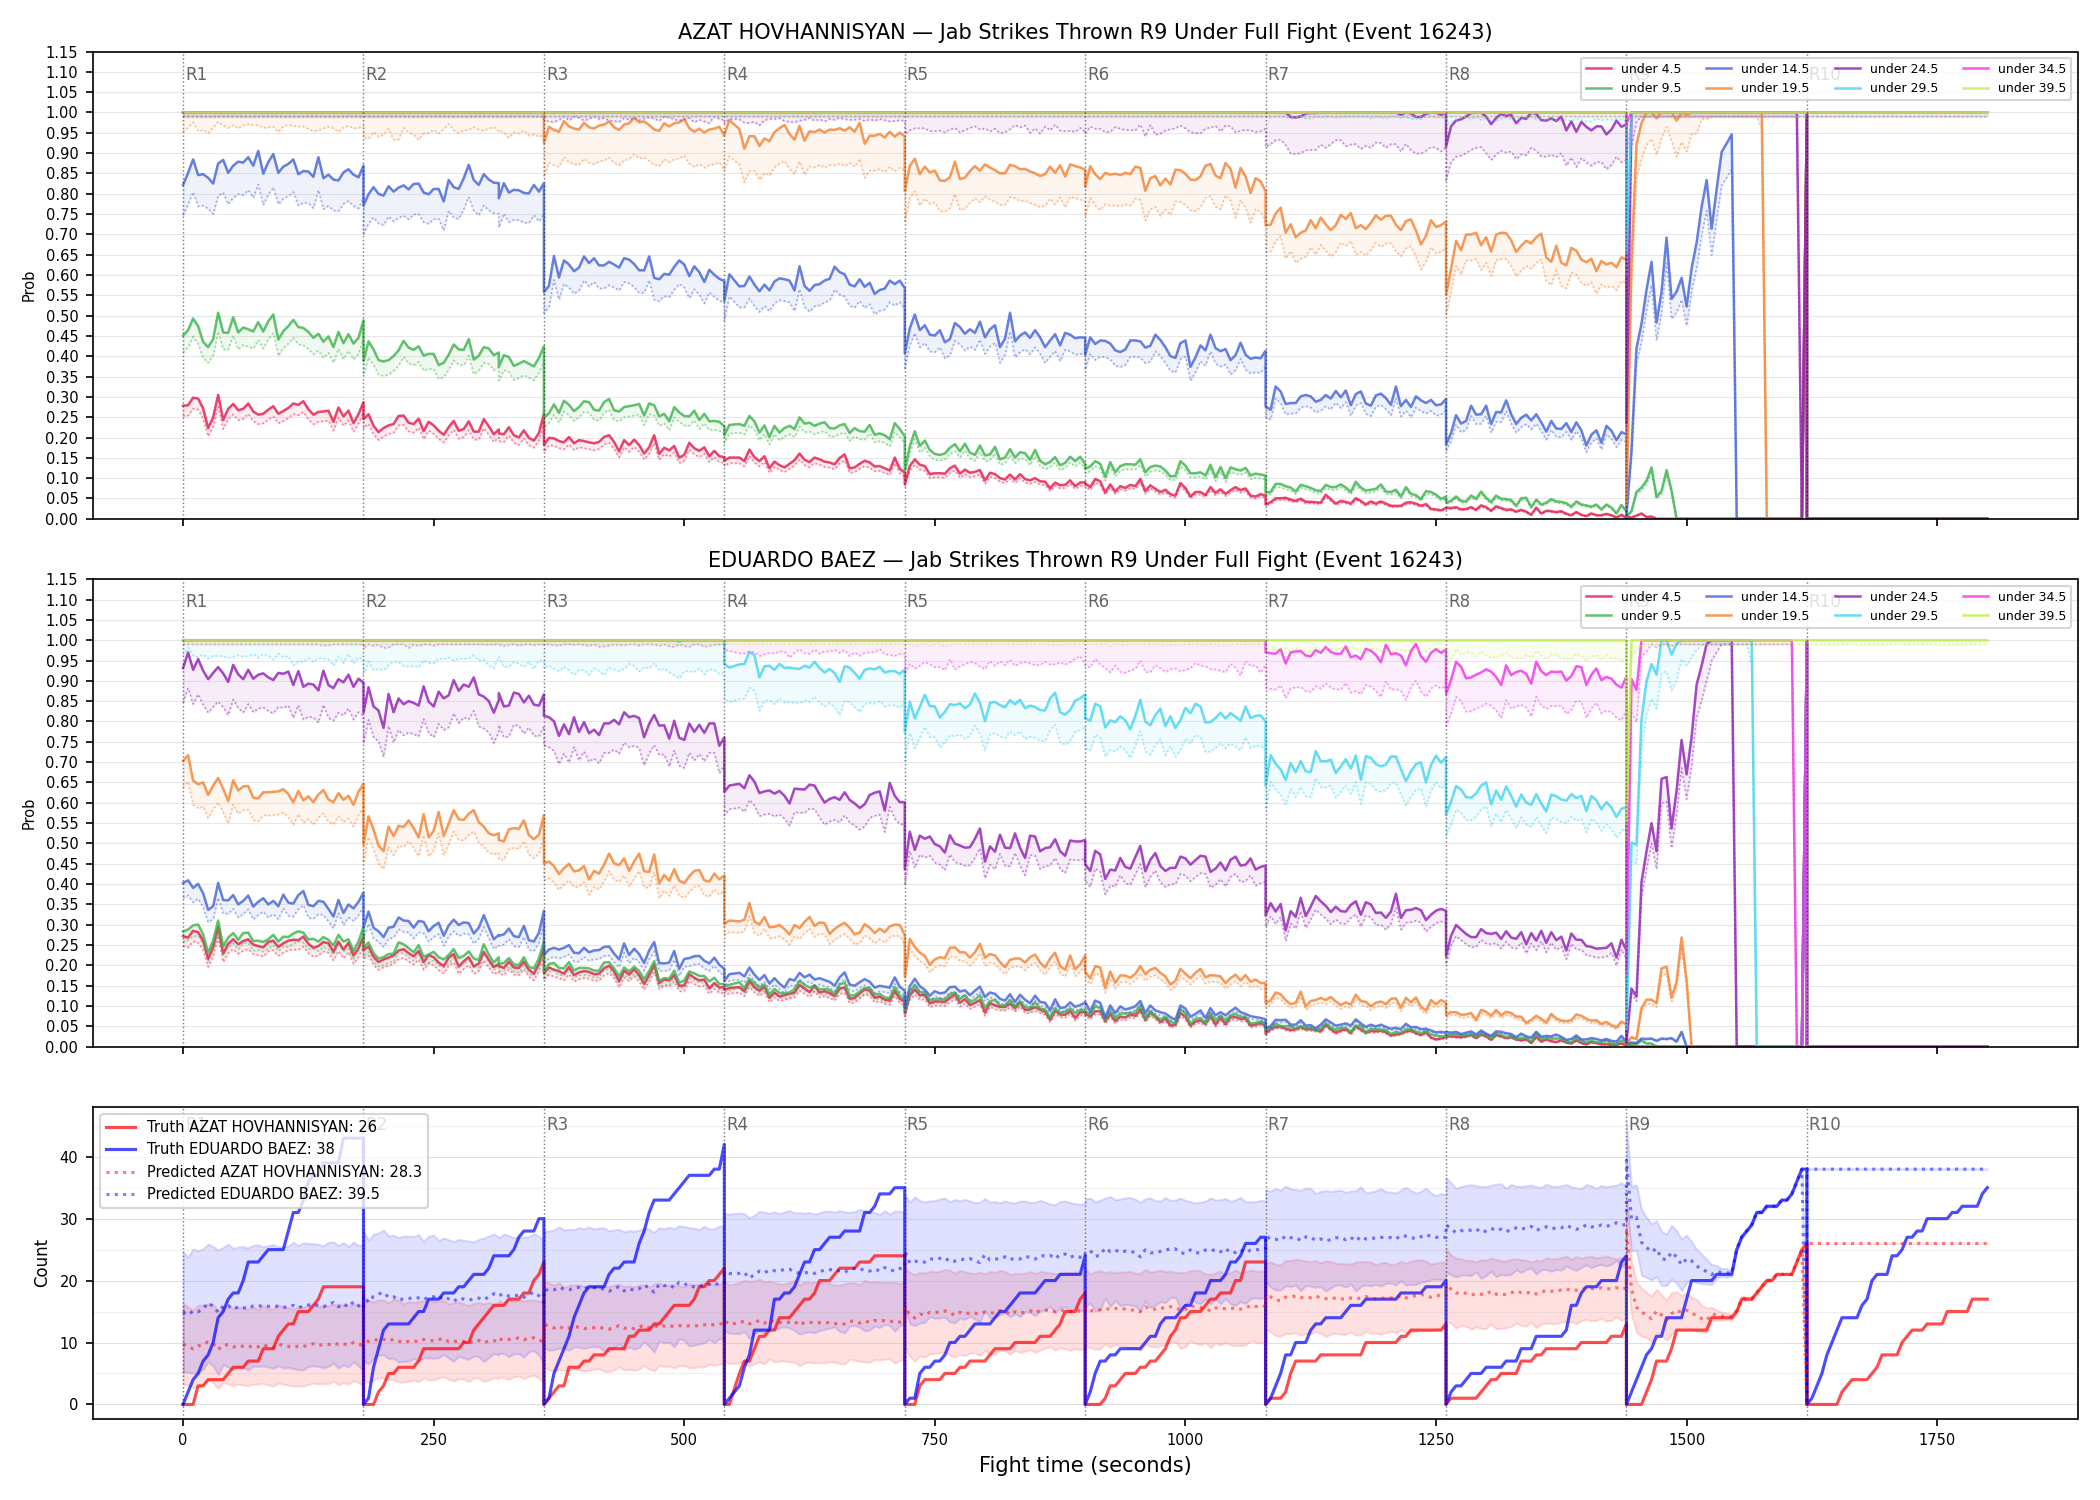Click the x-axis tick label 750

point(934,1440)
